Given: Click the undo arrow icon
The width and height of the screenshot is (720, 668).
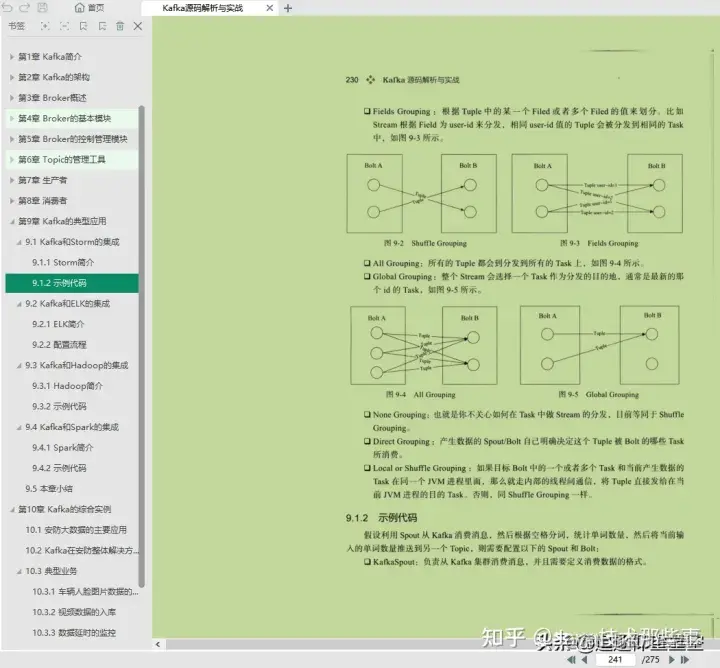Looking at the screenshot, I should (x=7, y=8).
